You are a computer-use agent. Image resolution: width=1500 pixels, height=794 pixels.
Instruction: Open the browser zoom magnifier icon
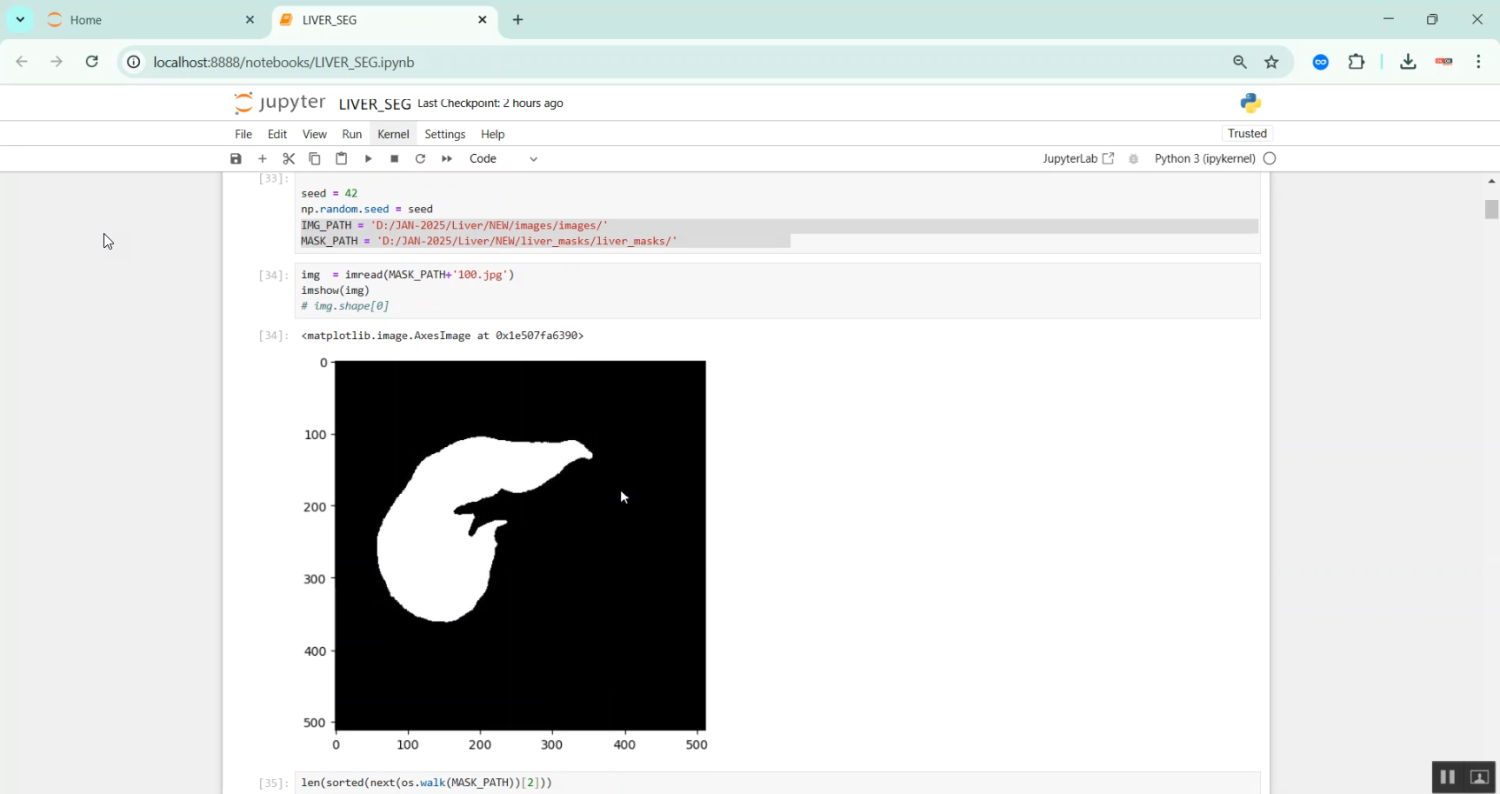1240,62
